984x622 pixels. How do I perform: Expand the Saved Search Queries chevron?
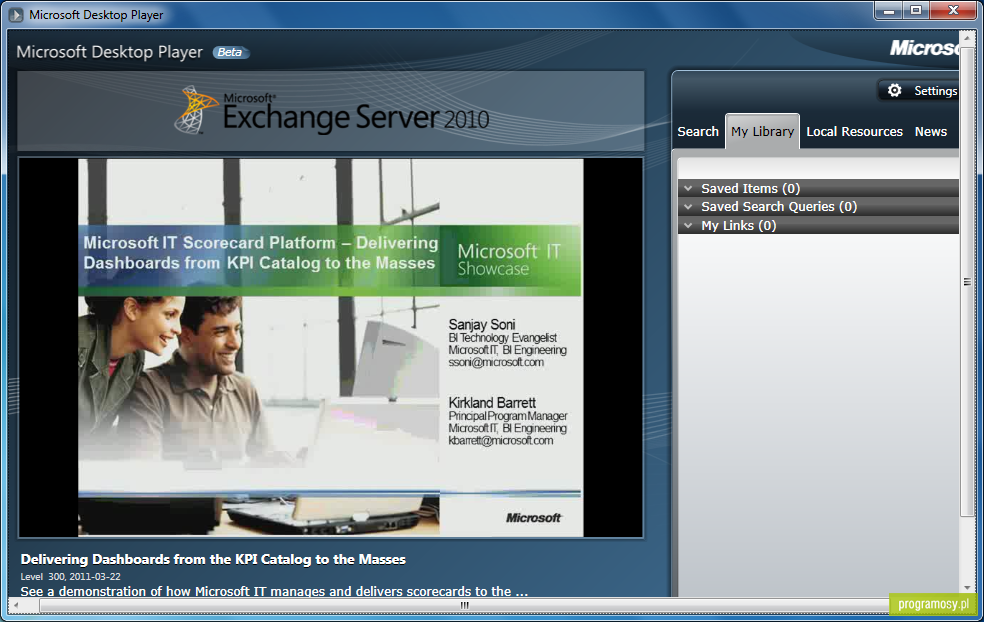click(688, 206)
